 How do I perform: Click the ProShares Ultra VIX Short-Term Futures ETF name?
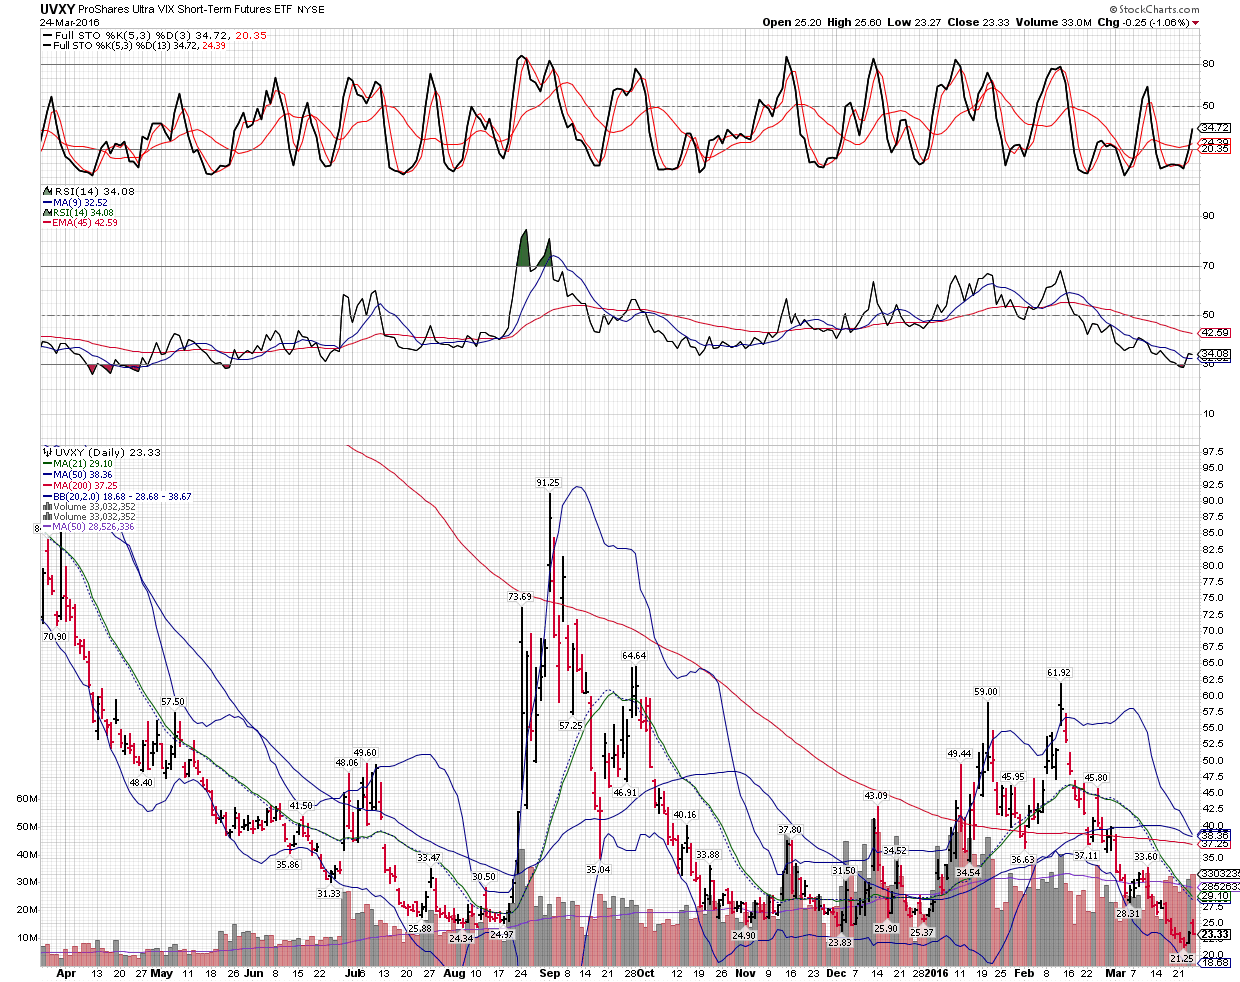tap(186, 9)
